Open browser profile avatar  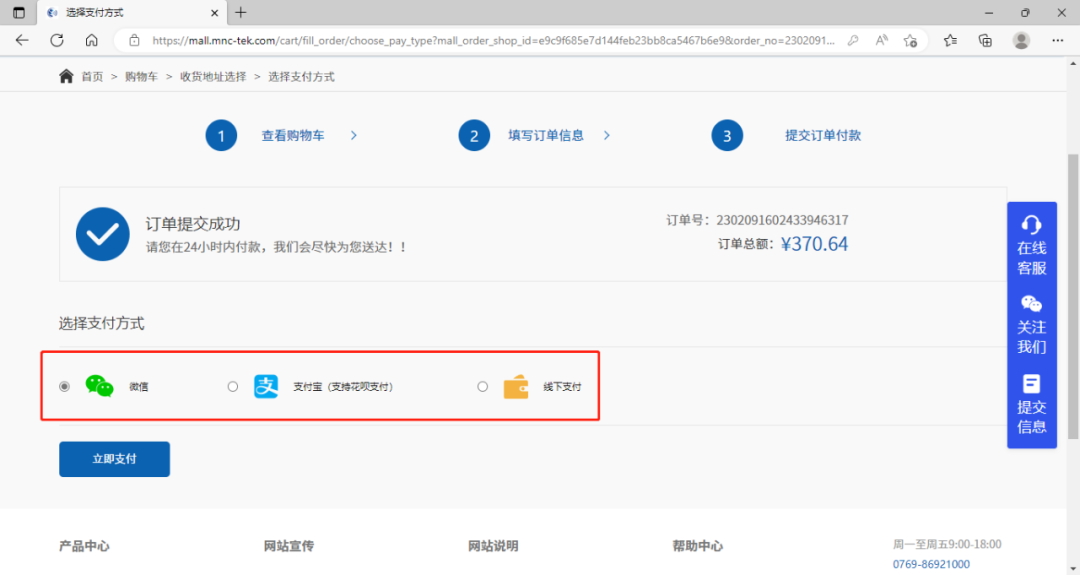(1021, 41)
